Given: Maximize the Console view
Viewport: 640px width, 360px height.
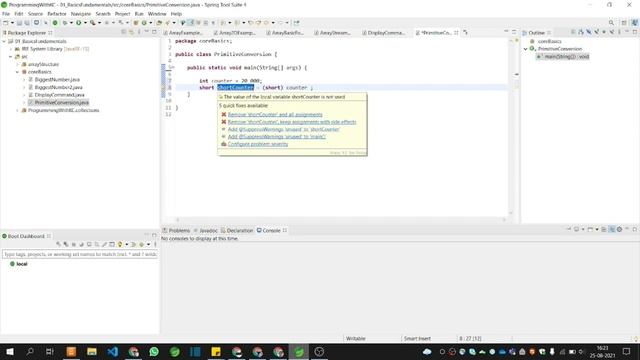Looking at the screenshot, I should click(x=635, y=229).
